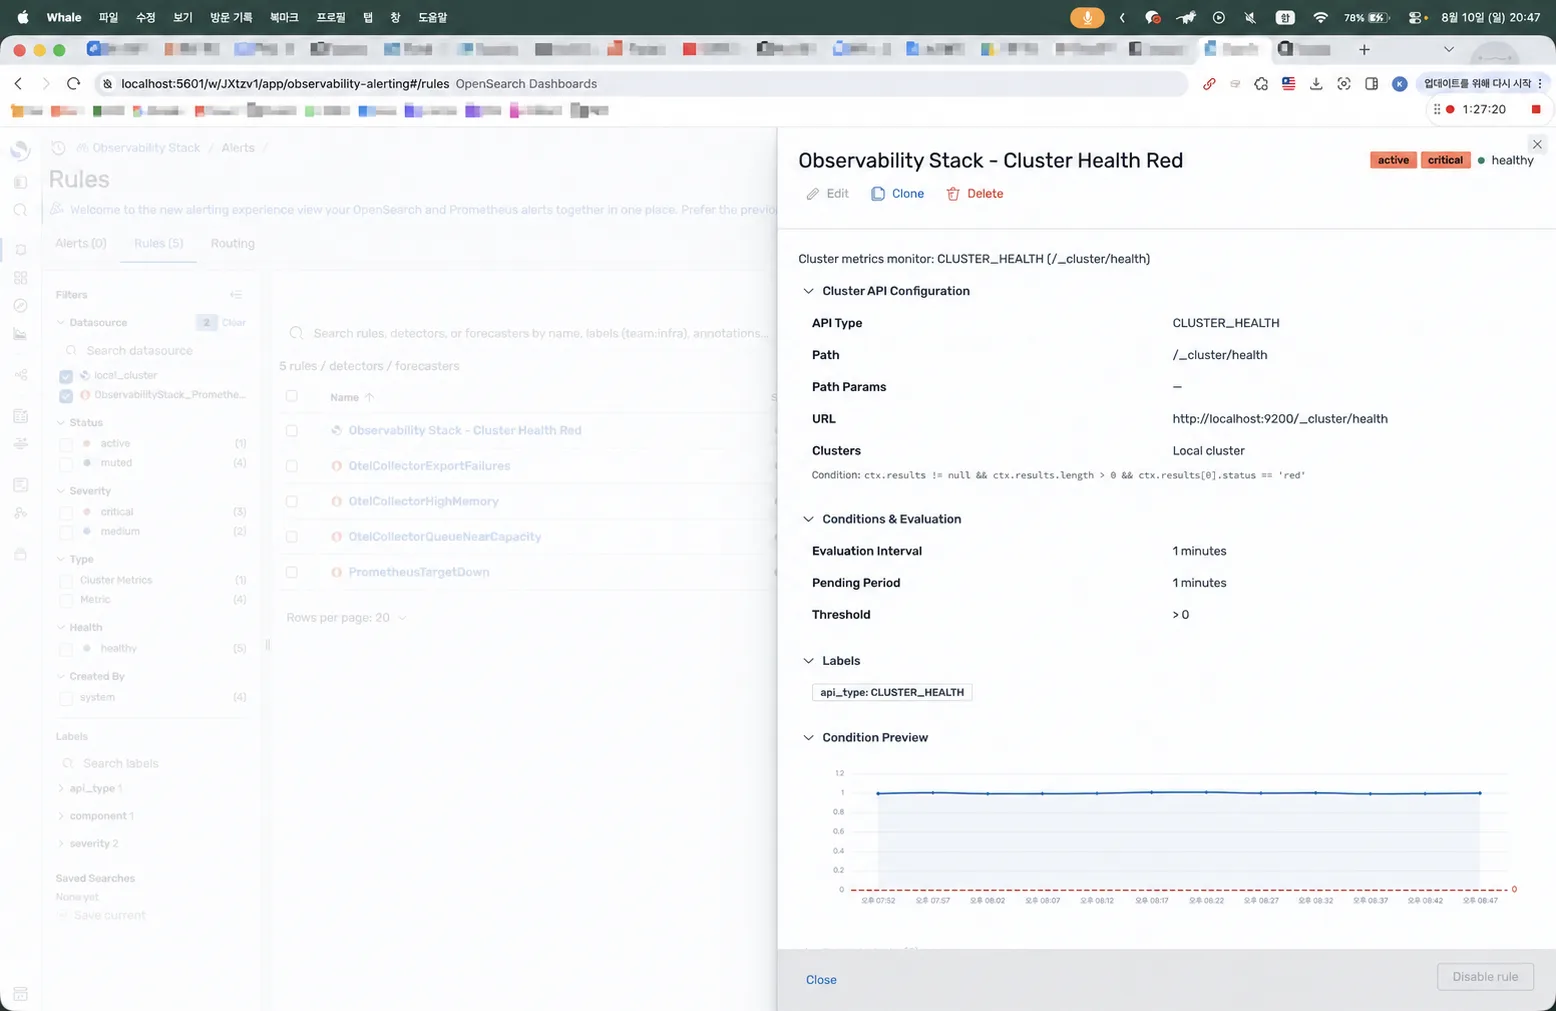Expand the component label group

pos(61,816)
